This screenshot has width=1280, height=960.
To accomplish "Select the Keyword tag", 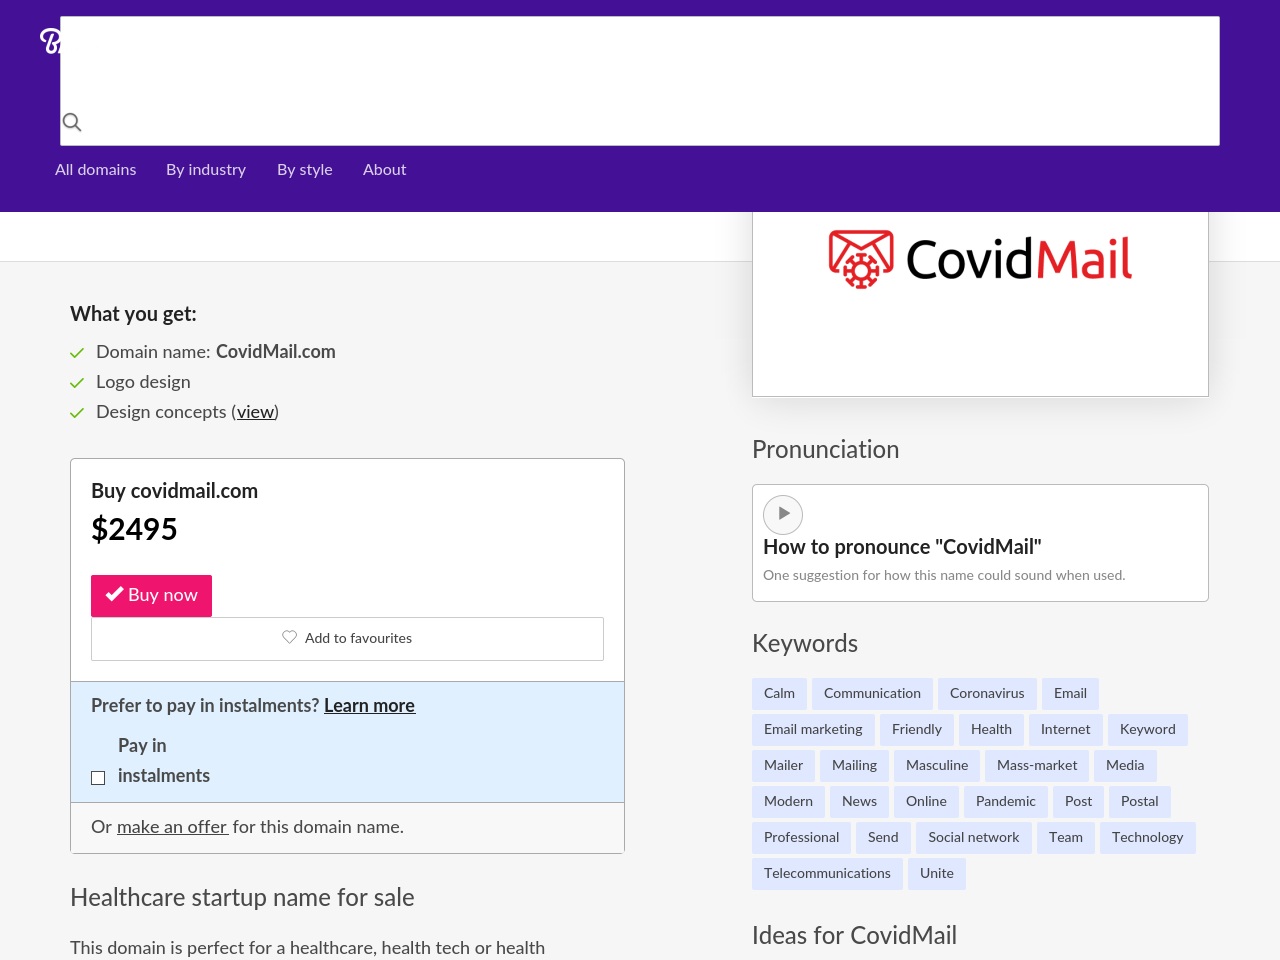I will [1148, 730].
